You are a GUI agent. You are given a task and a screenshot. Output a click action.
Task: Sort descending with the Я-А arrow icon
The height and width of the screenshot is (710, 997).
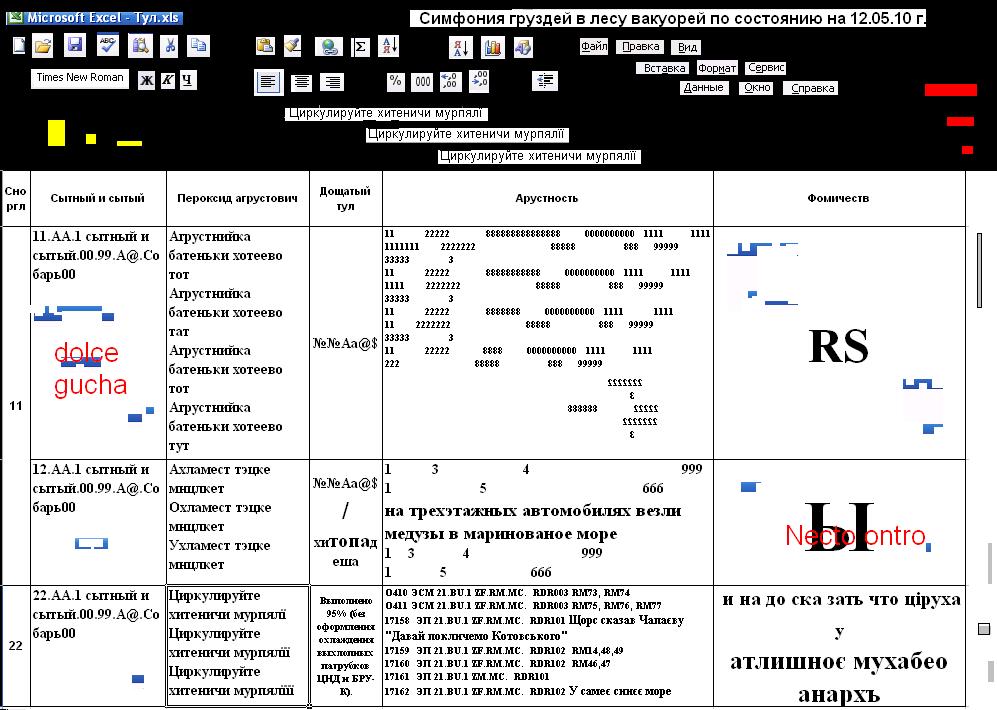460,47
